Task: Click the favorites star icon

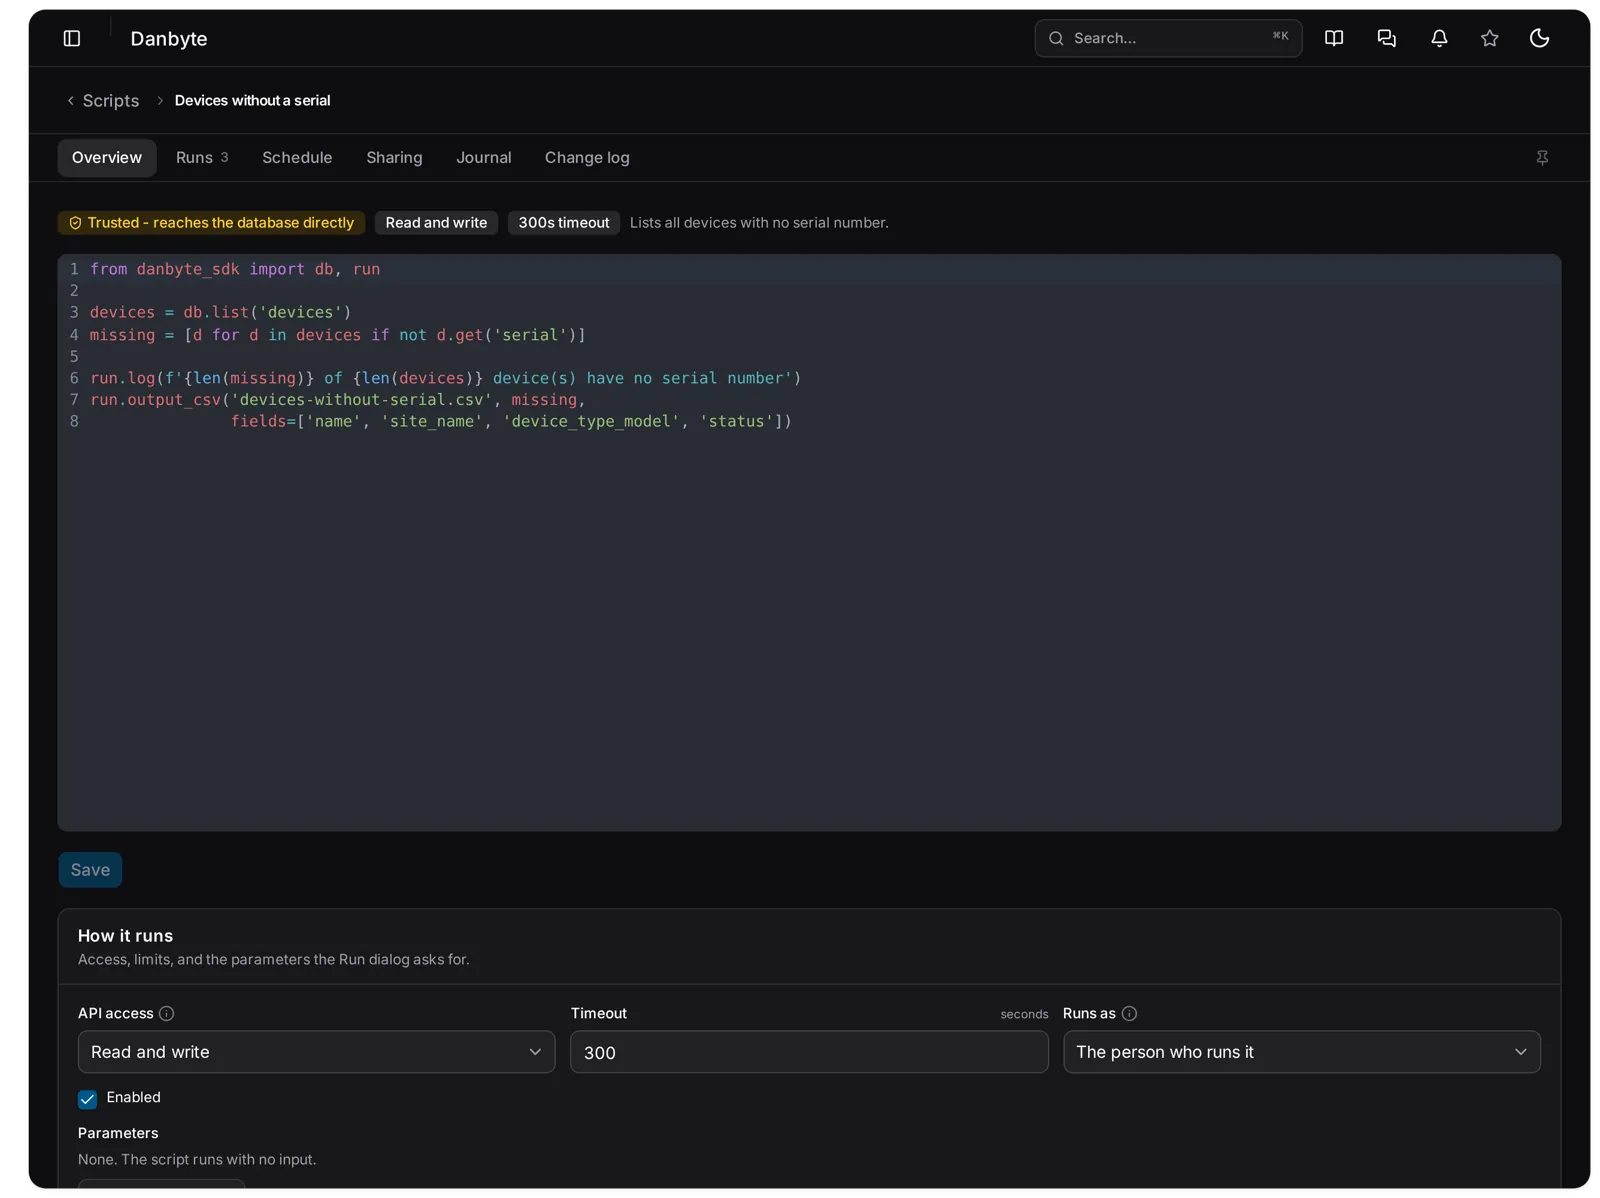Action: tap(1490, 38)
